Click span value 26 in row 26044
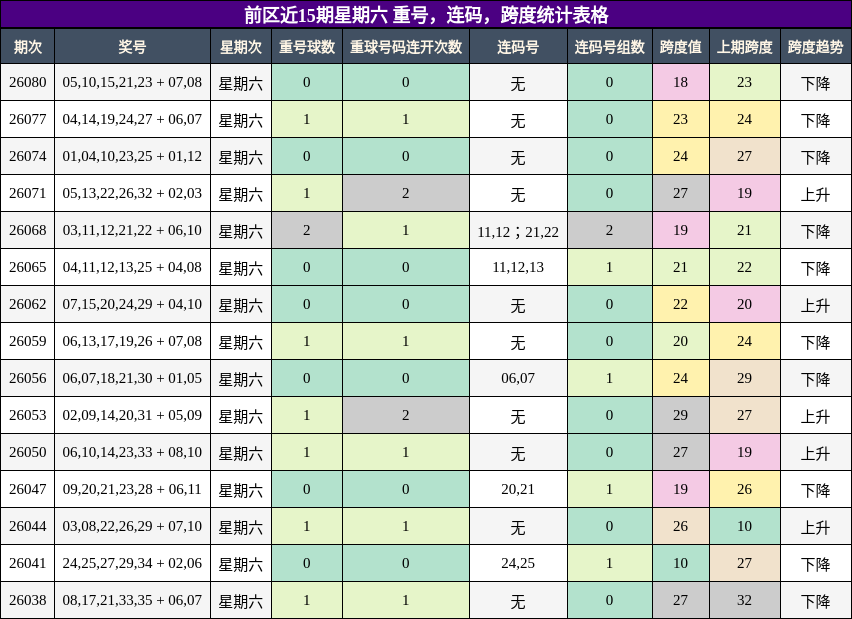 click(x=680, y=526)
